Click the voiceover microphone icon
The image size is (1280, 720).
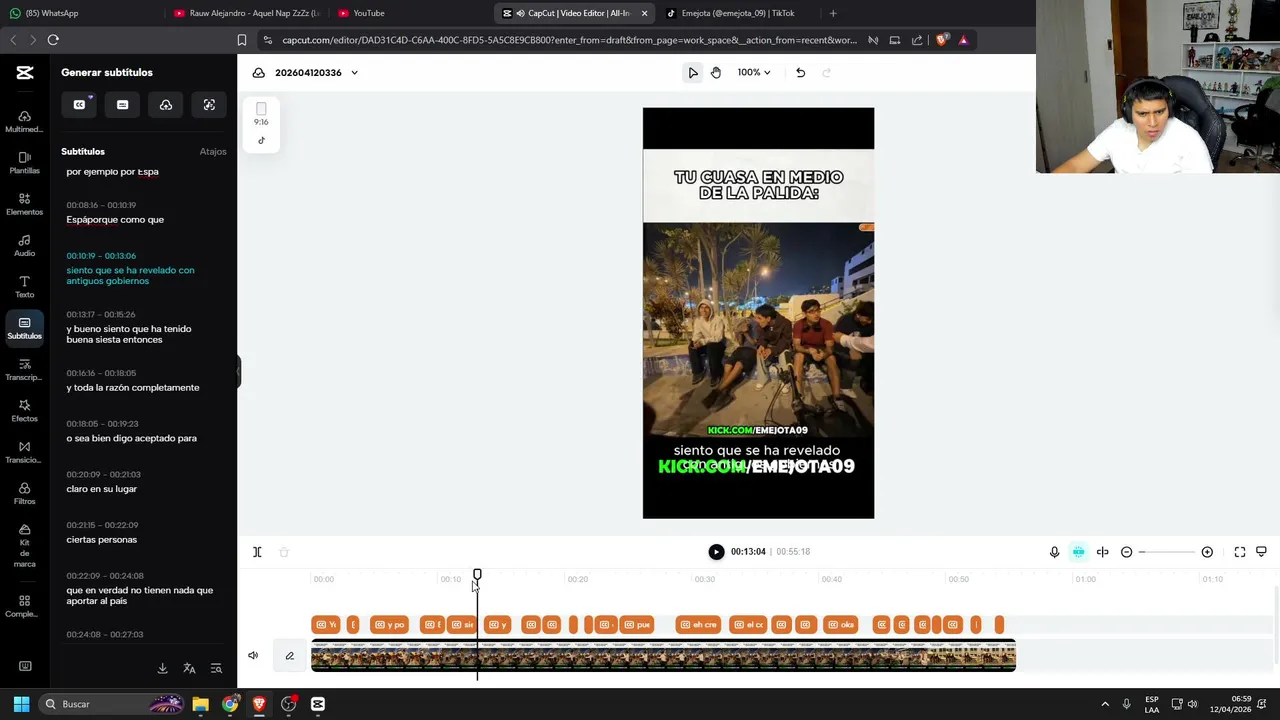pyautogui.click(x=1054, y=552)
